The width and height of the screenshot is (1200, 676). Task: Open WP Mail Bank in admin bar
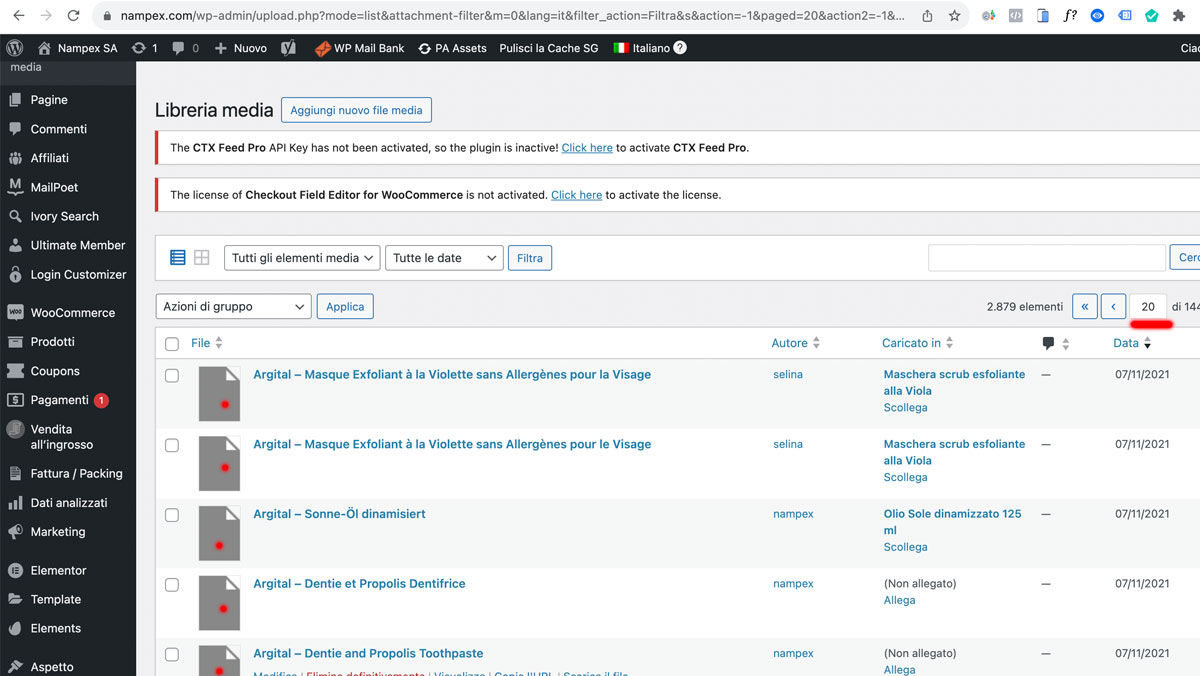point(360,48)
